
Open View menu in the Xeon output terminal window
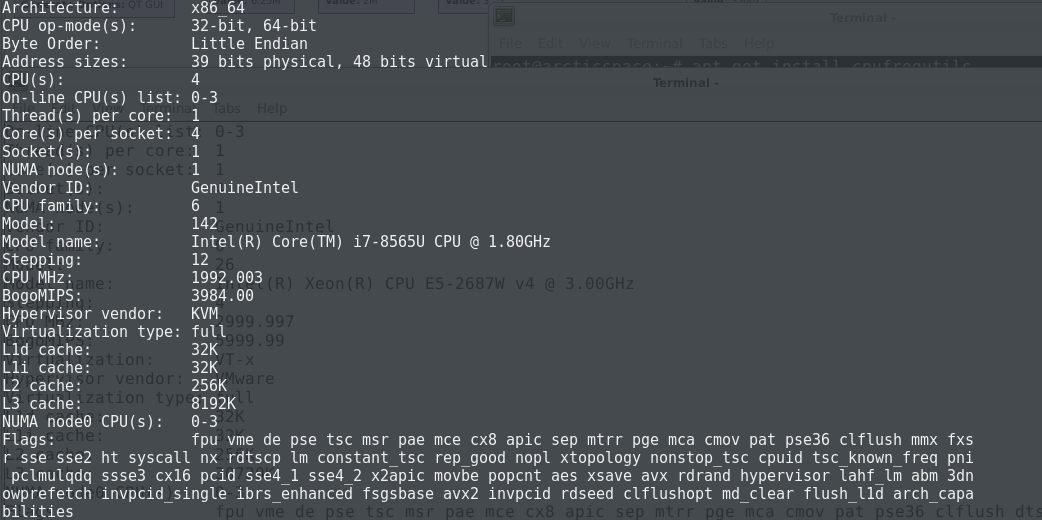click(108, 108)
